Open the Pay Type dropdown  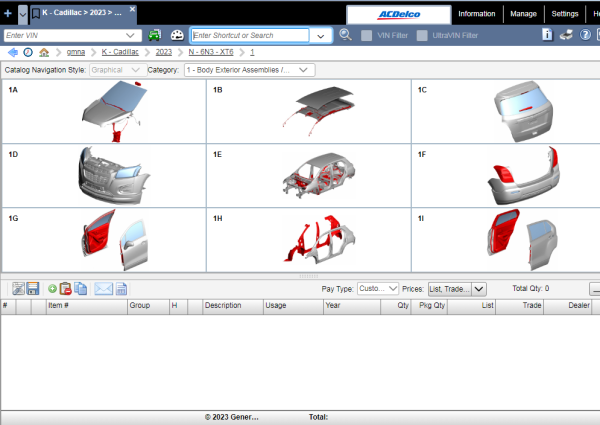tap(378, 288)
